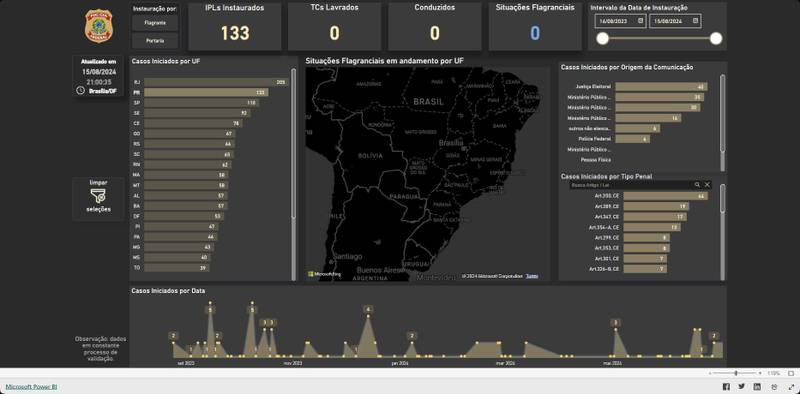This screenshot has width=800, height=394.
Task: Select the Portaria filter button
Action: tap(155, 40)
